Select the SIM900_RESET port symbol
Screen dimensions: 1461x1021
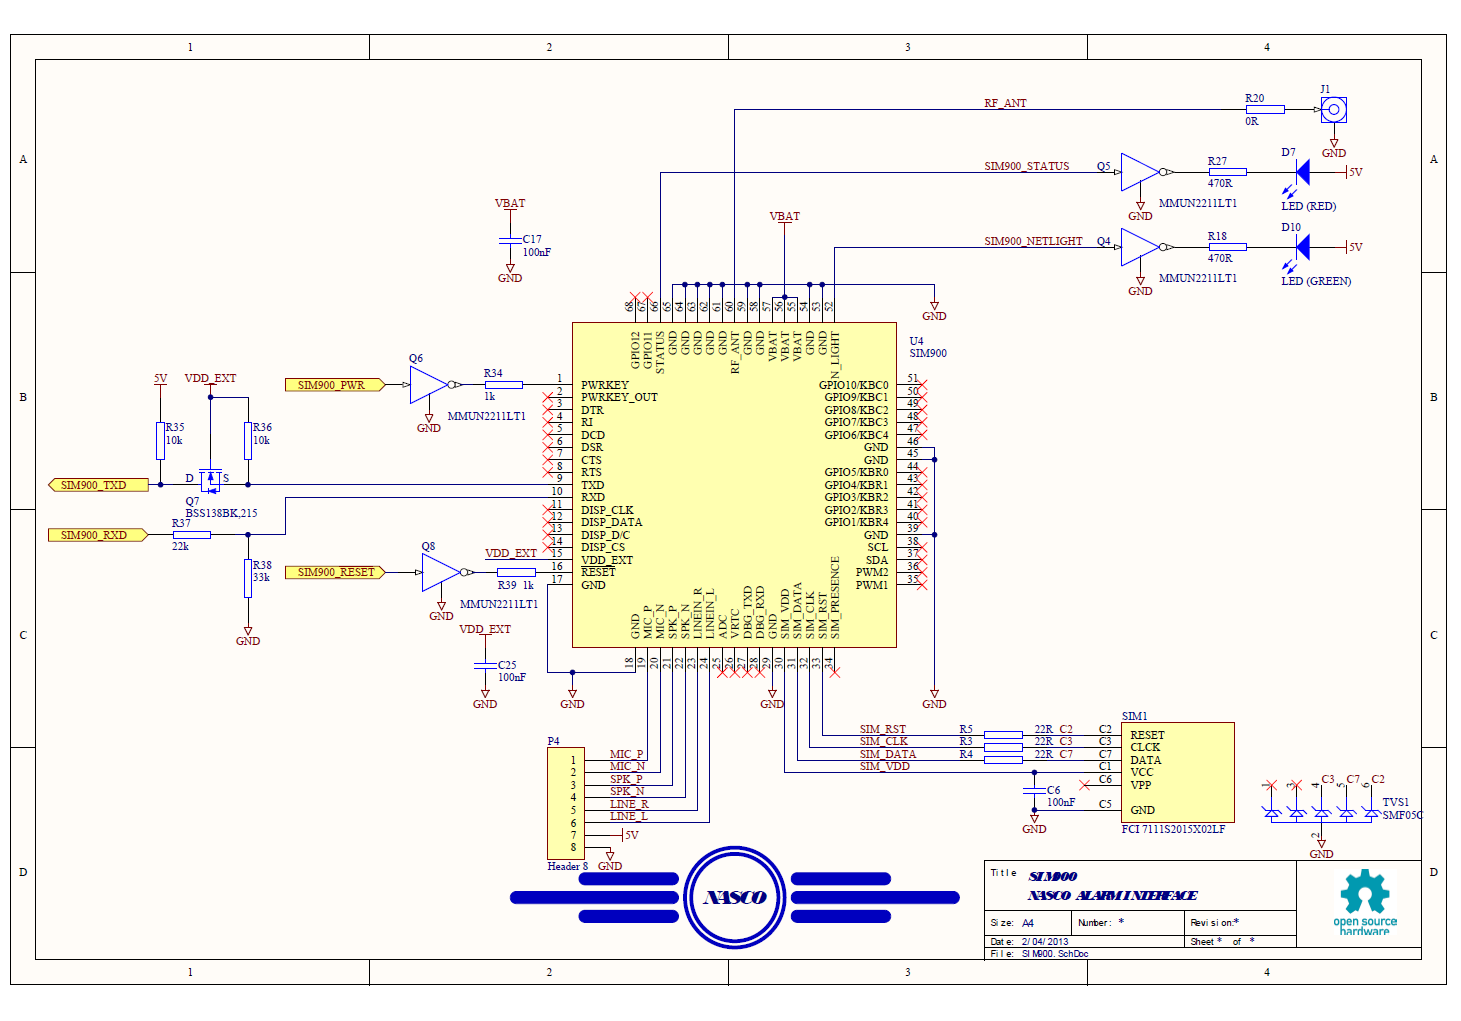(x=335, y=573)
